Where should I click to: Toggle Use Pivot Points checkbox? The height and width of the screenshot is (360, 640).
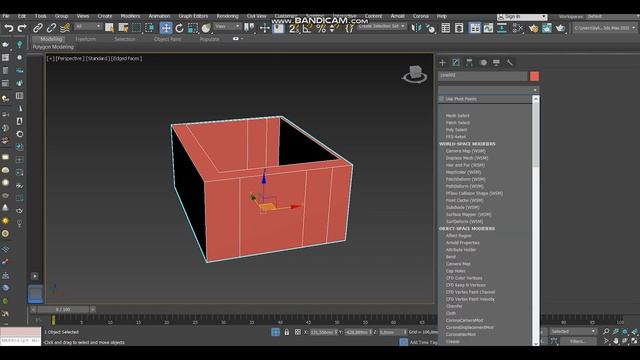click(441, 99)
